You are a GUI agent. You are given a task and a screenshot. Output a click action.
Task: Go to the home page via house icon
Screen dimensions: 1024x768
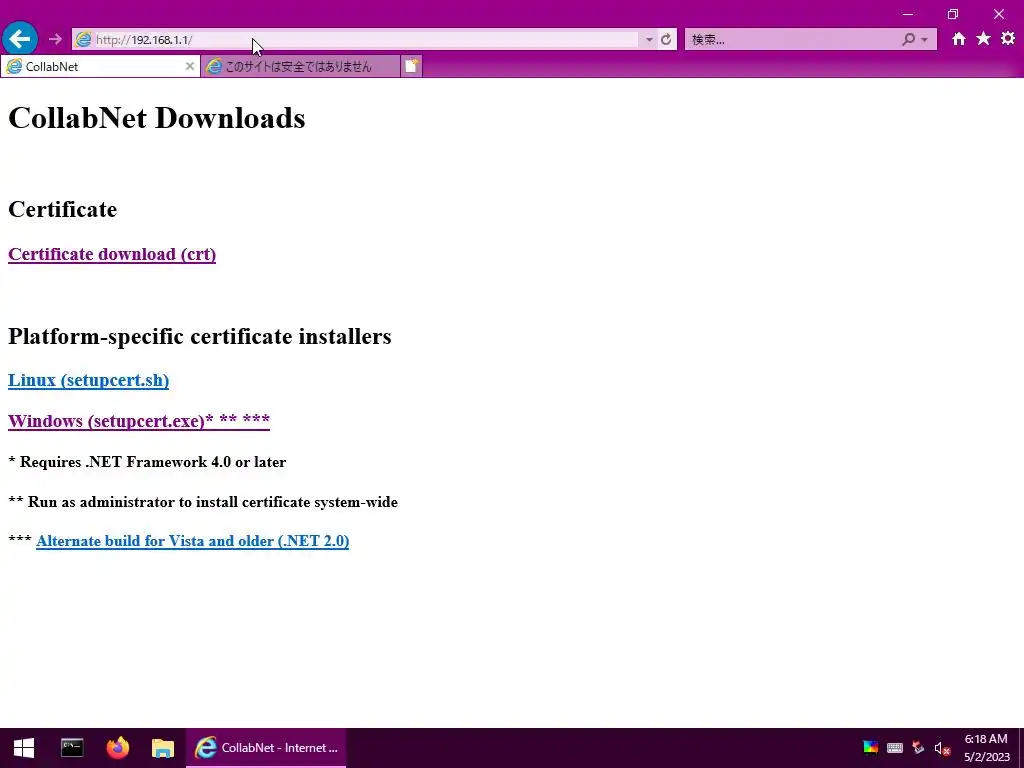(x=959, y=39)
